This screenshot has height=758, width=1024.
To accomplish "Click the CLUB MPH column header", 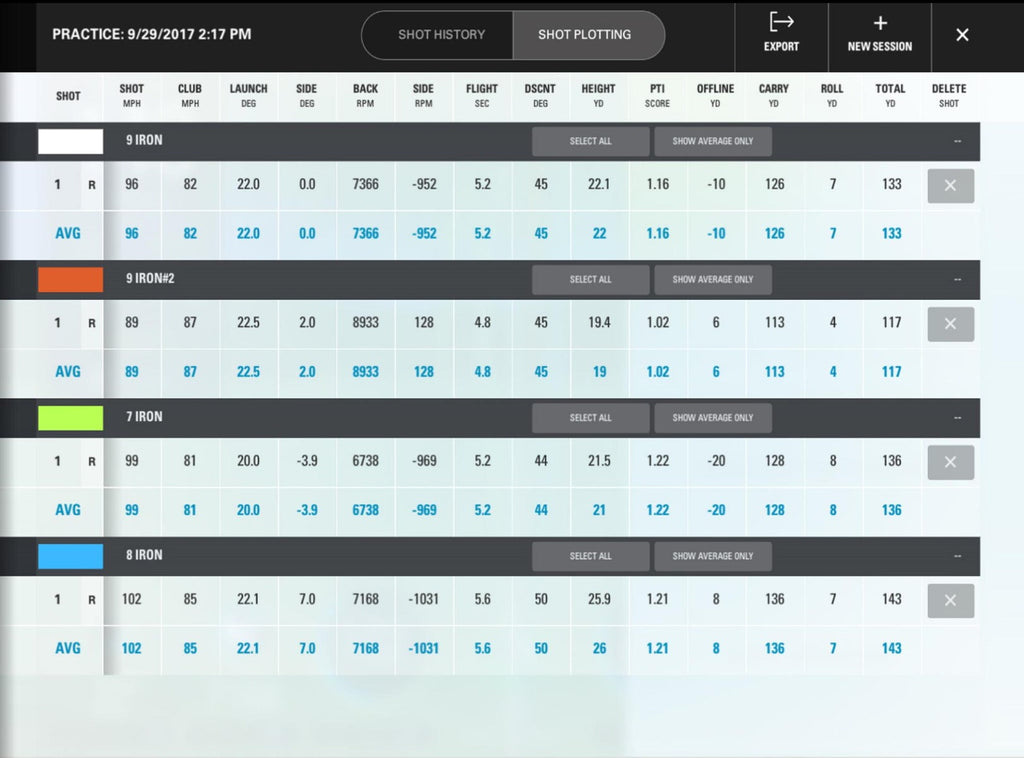I will pos(190,95).
